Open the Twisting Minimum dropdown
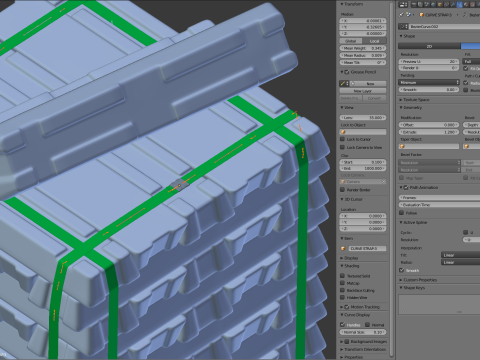 pyautogui.click(x=429, y=82)
